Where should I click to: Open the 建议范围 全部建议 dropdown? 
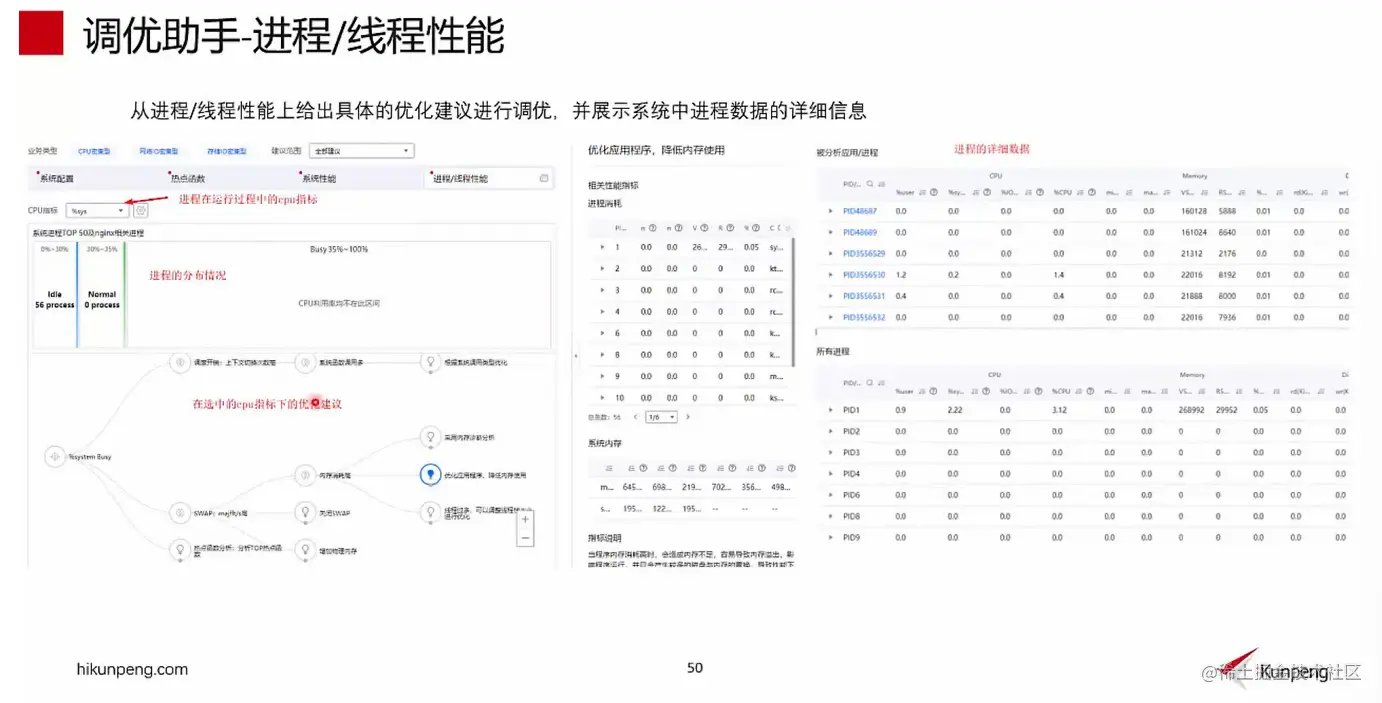(x=361, y=151)
